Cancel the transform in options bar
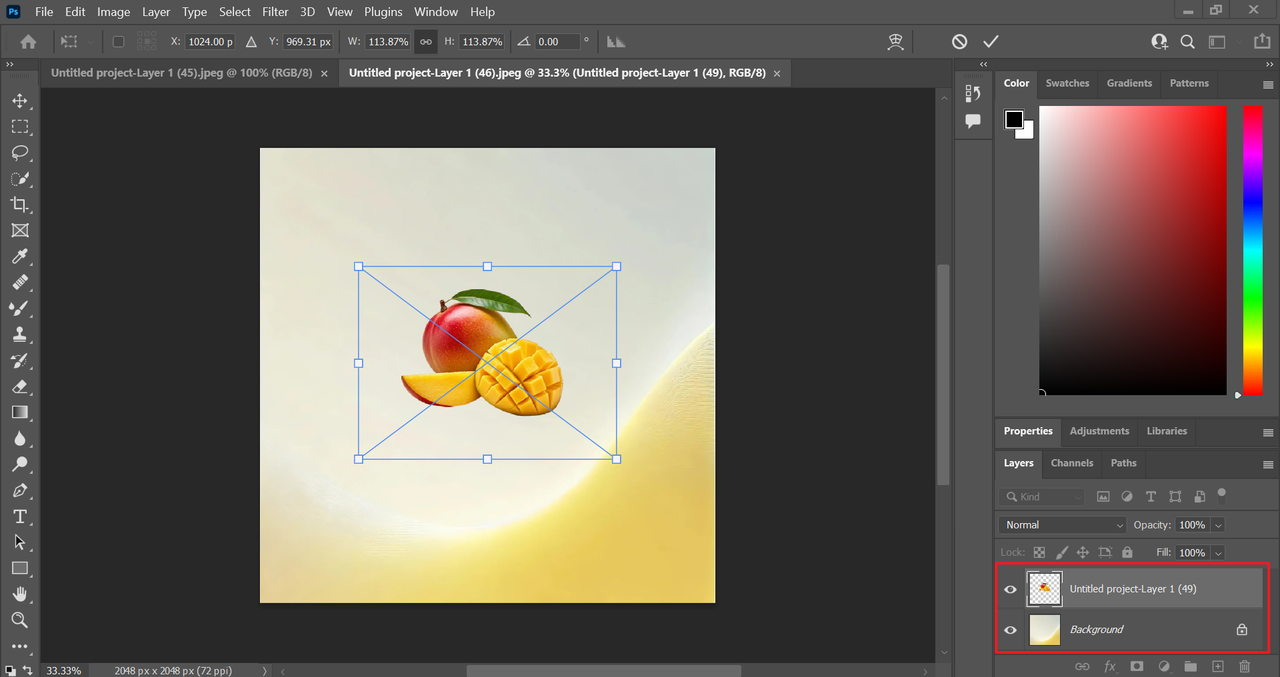The height and width of the screenshot is (677, 1280). pos(959,42)
